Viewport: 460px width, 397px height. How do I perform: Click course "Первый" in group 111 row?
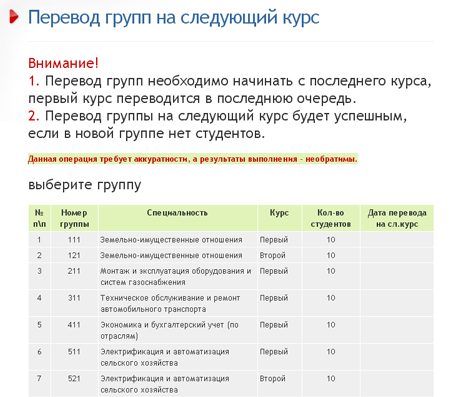pyautogui.click(x=274, y=240)
